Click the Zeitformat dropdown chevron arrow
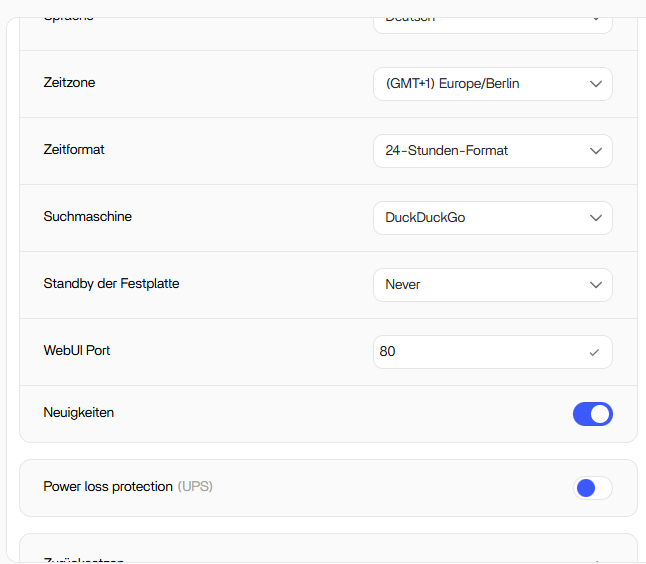Viewport: 646px width, 564px height. 596,151
